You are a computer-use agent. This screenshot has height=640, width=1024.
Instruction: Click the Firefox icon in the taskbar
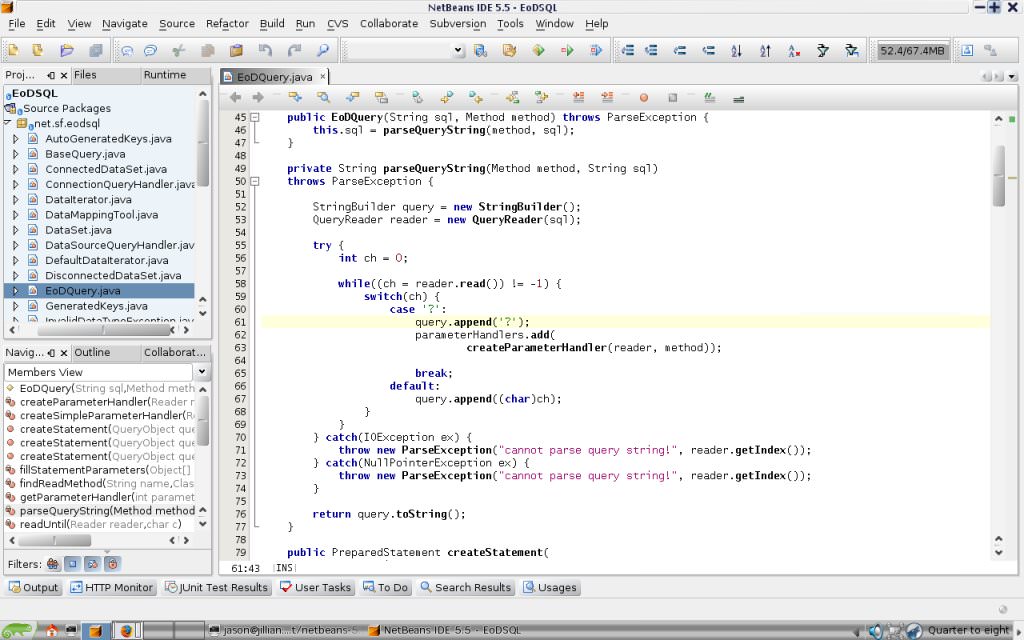[126, 631]
